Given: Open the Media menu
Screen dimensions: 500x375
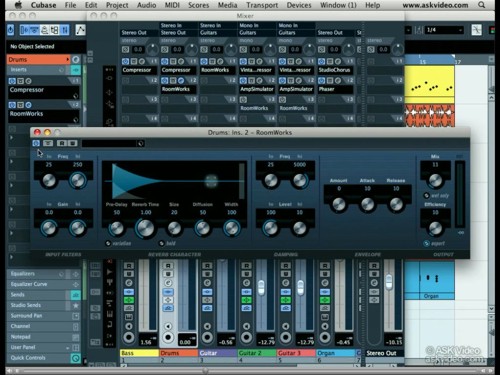Looking at the screenshot, I should [x=227, y=5].
